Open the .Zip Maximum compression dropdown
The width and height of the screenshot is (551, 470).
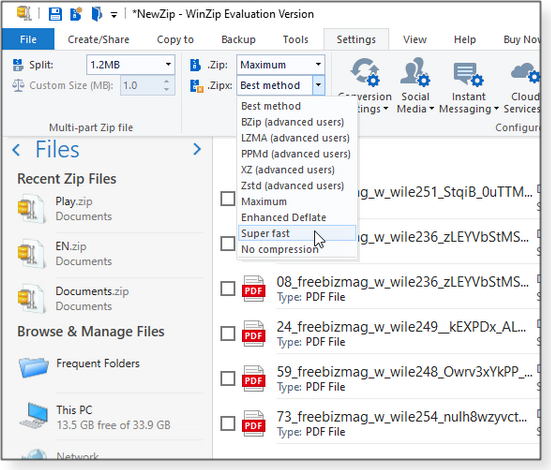tap(280, 65)
